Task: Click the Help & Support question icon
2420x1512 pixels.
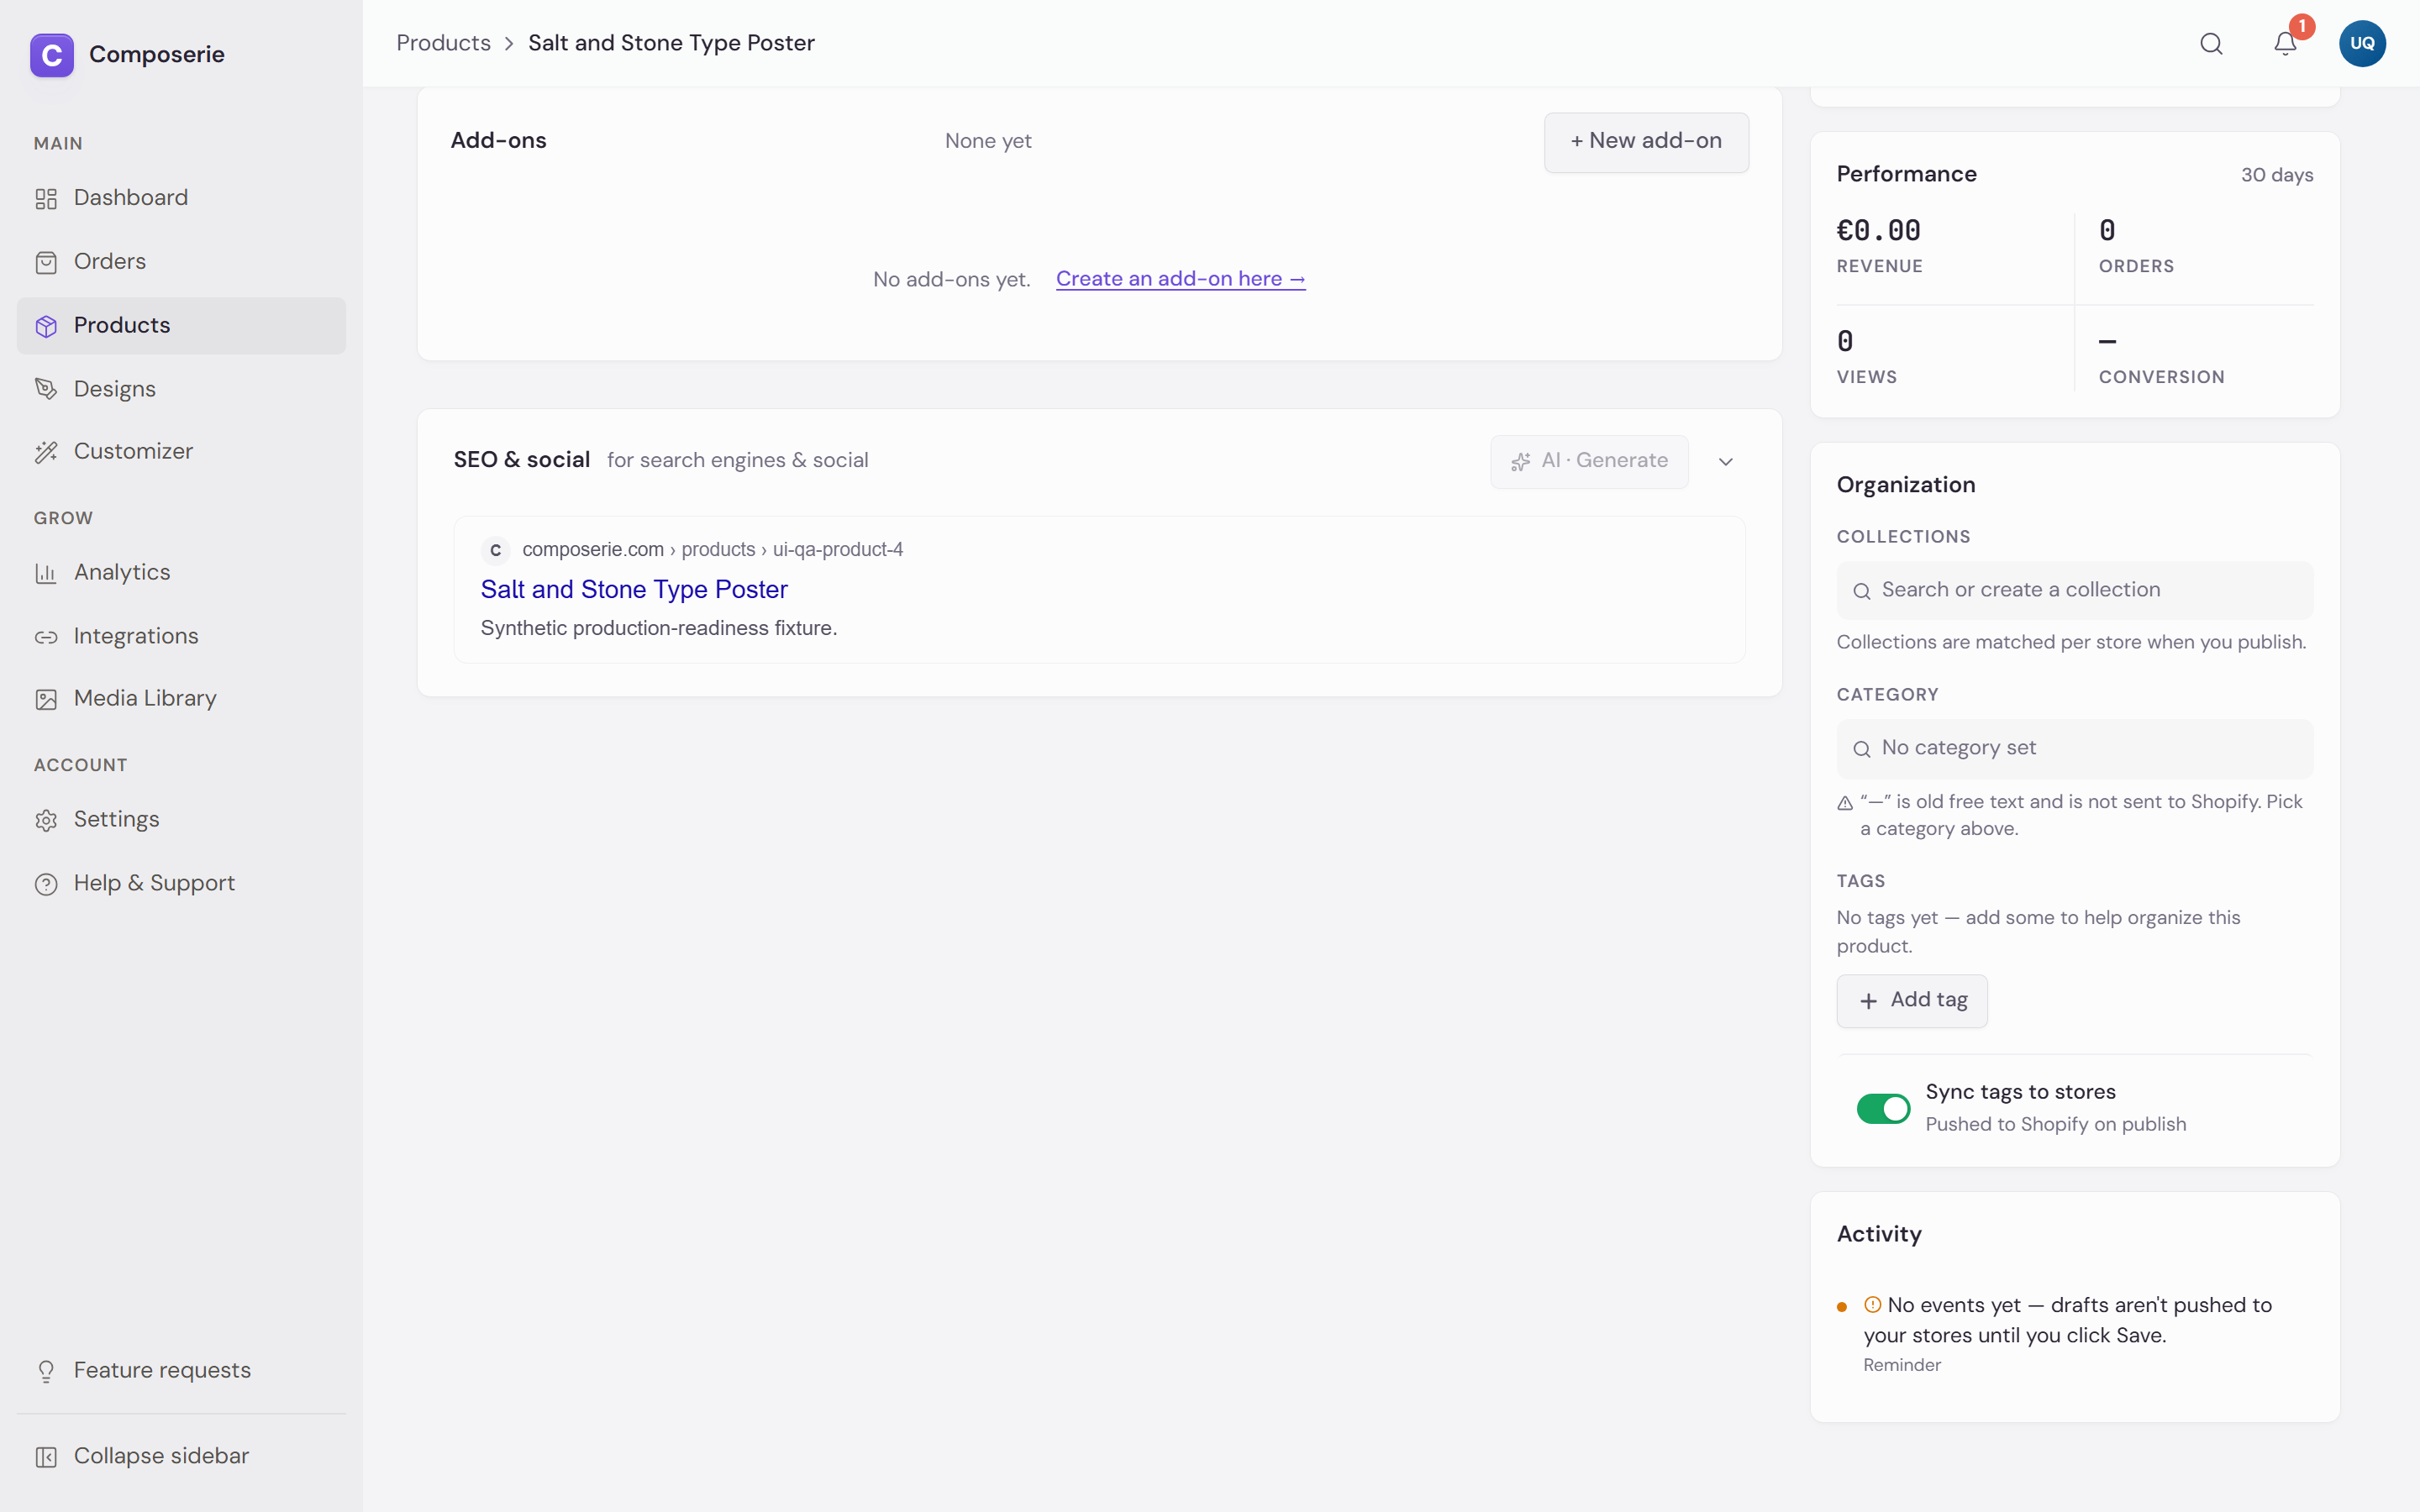Action: pos(46,884)
